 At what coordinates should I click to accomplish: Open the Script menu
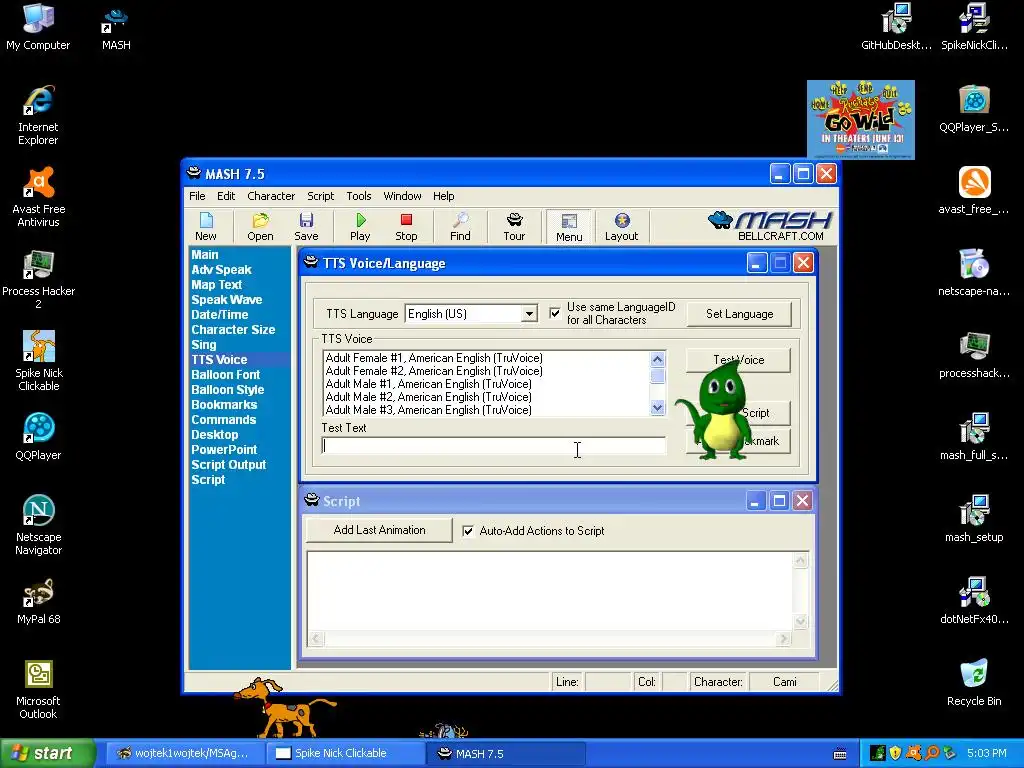click(321, 196)
